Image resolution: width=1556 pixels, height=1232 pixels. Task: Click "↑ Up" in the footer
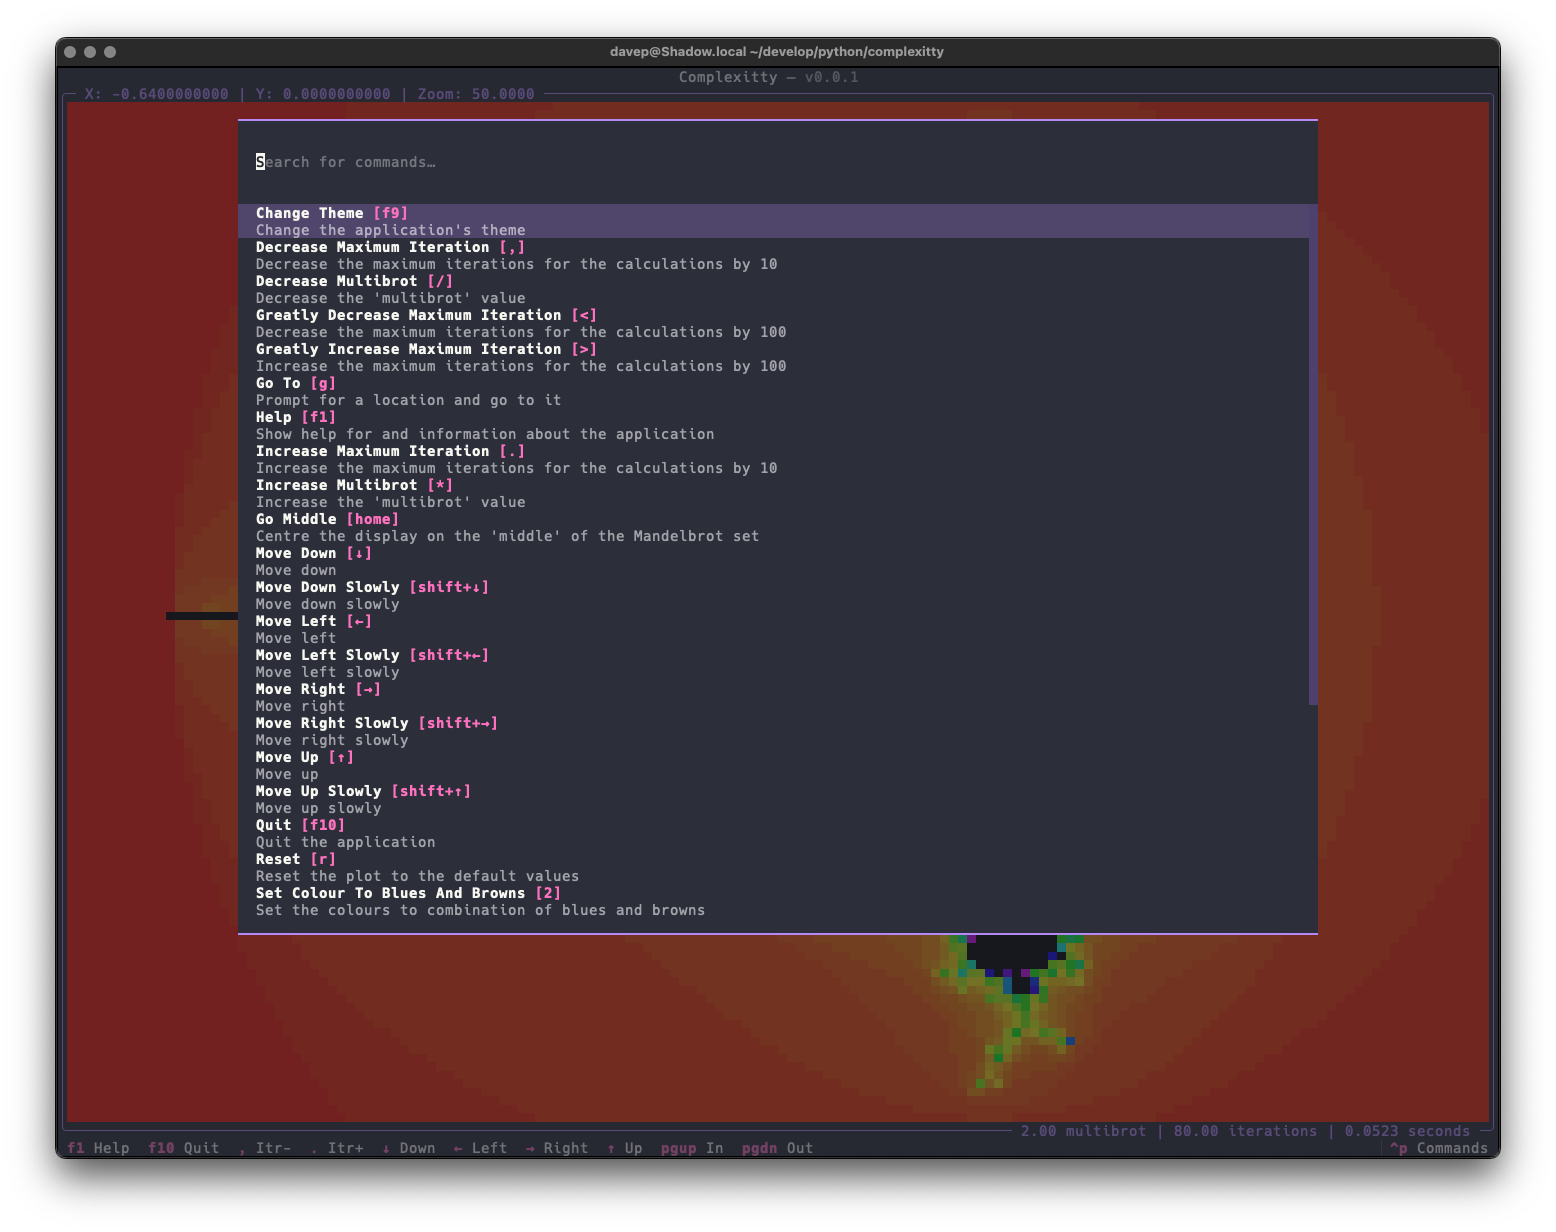(624, 1148)
